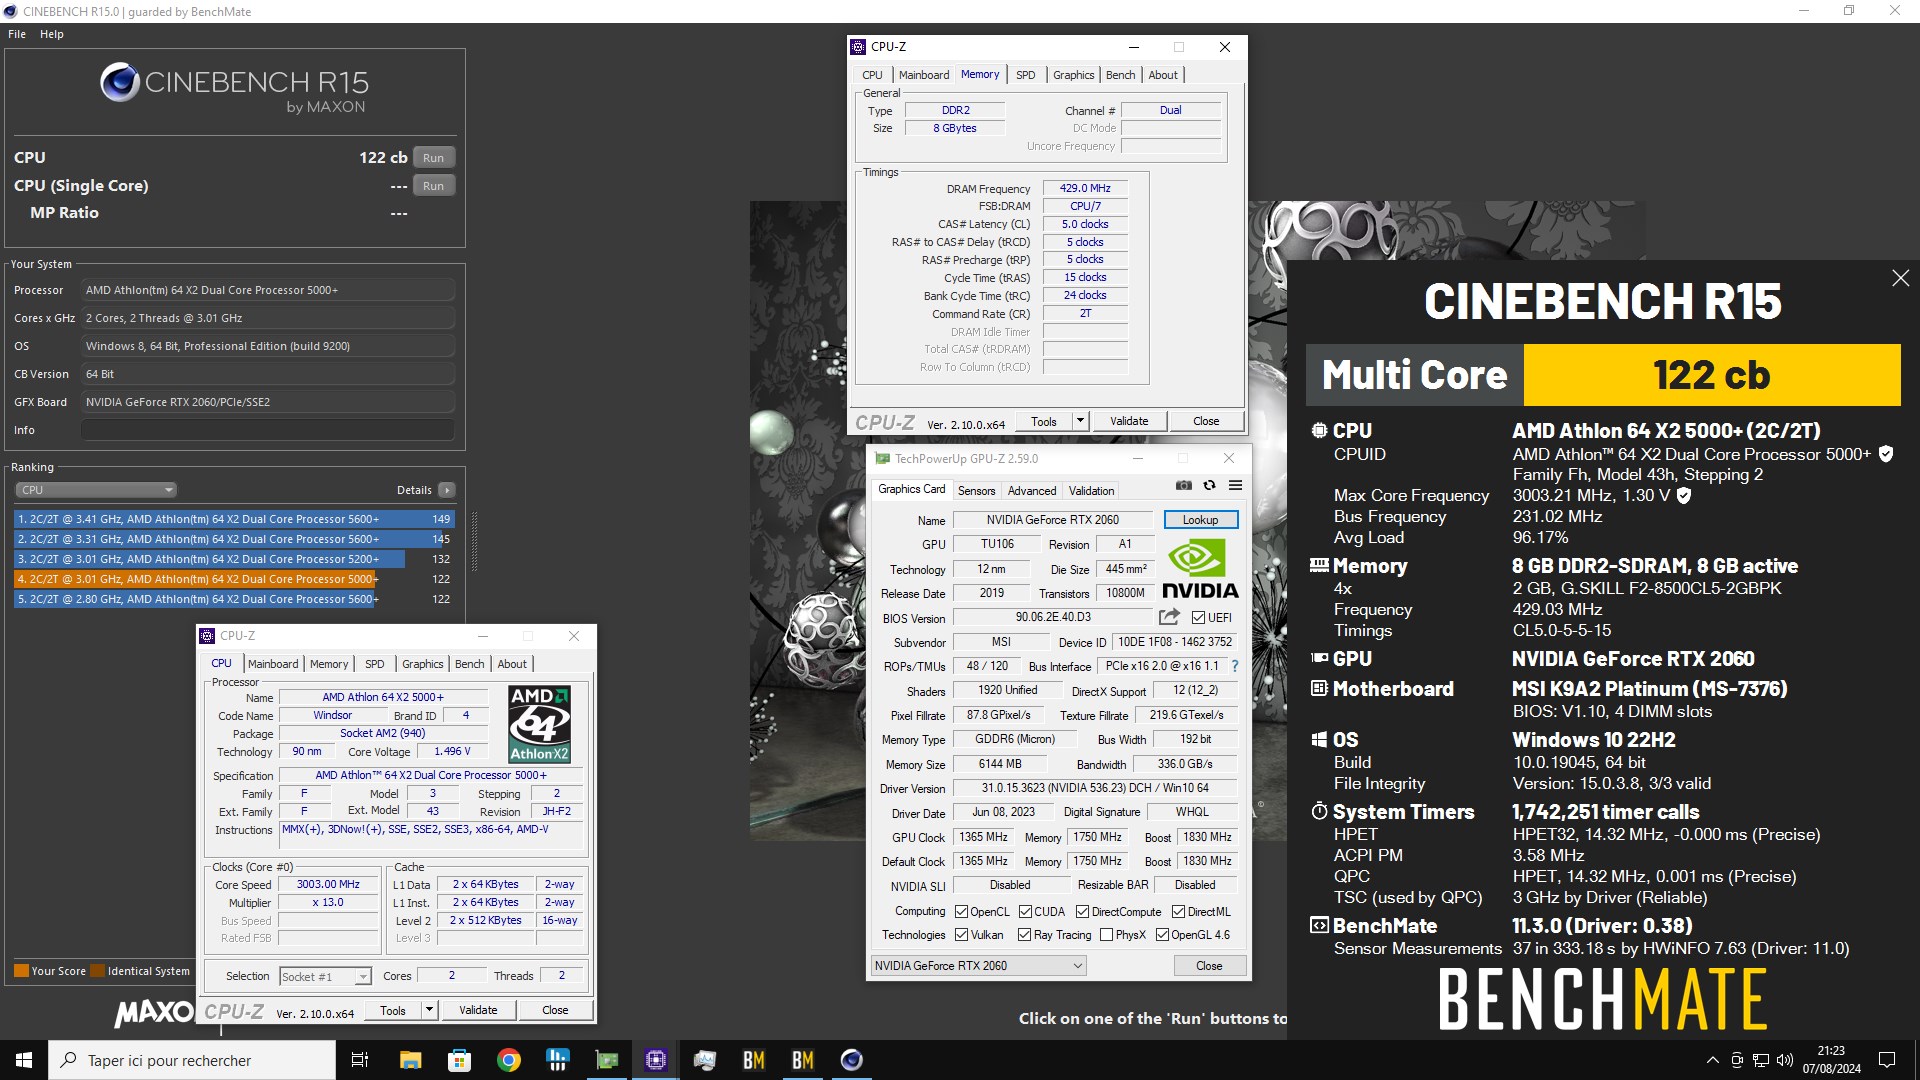
Task: Click DRAM Frequency value 429.0 MHz
Action: (x=1085, y=188)
